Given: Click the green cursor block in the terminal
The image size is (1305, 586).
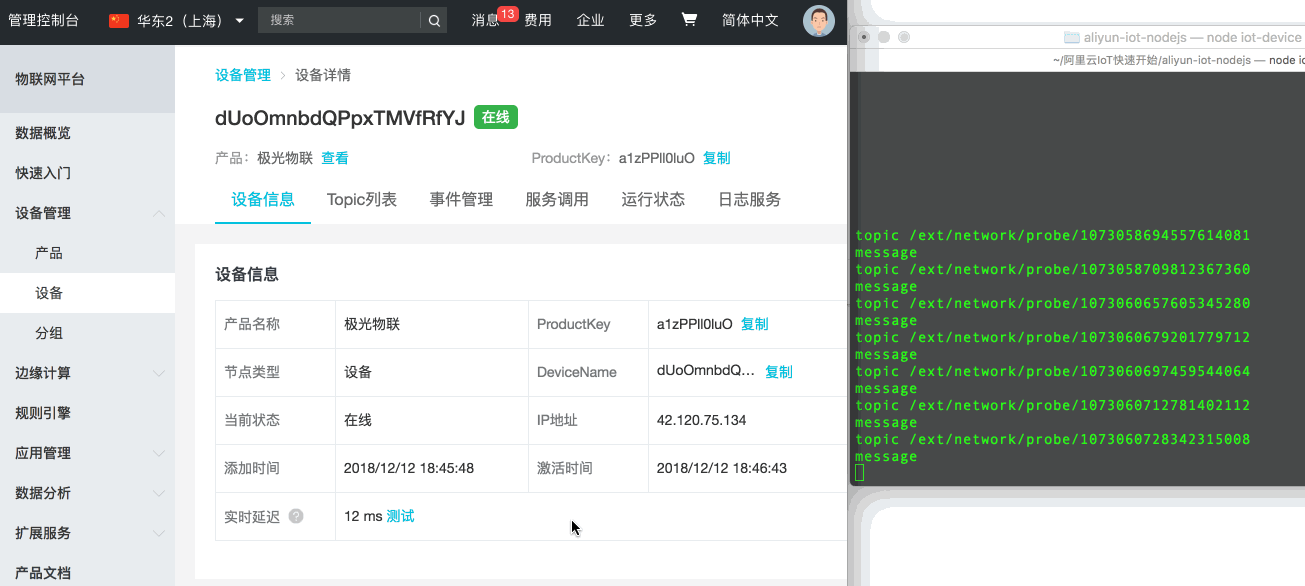Looking at the screenshot, I should click(x=858, y=472).
